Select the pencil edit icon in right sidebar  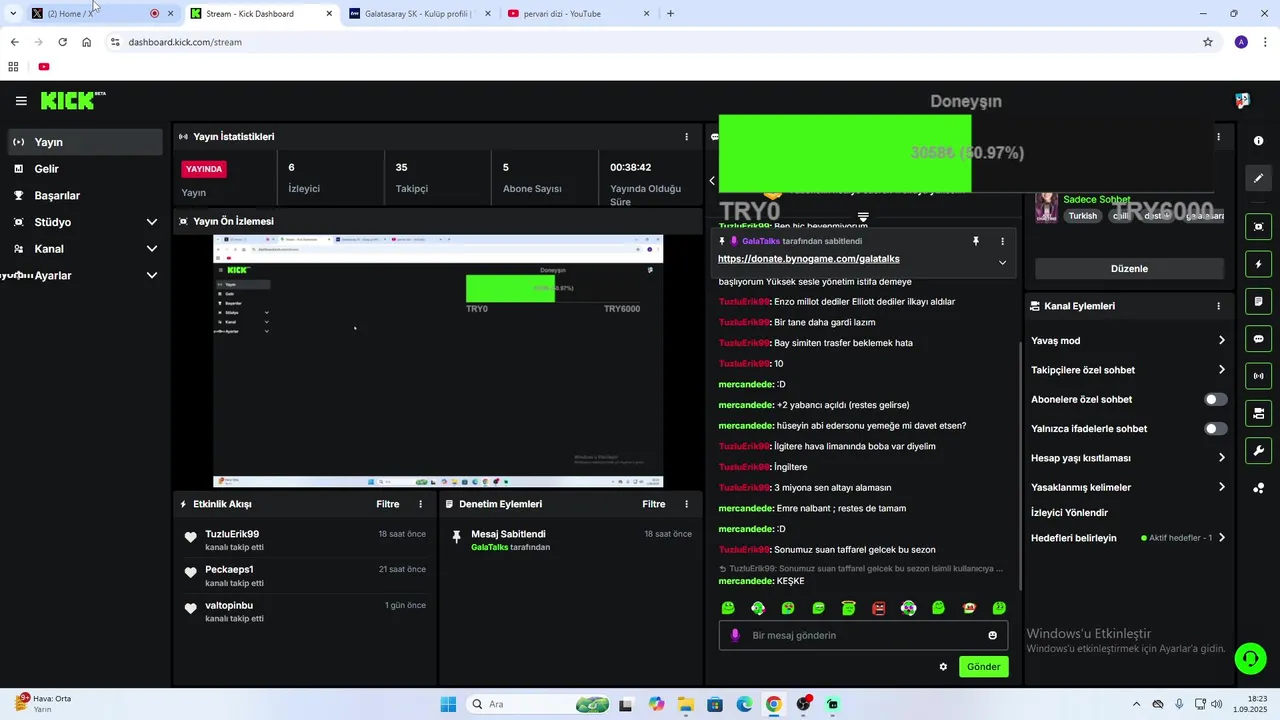point(1258,178)
